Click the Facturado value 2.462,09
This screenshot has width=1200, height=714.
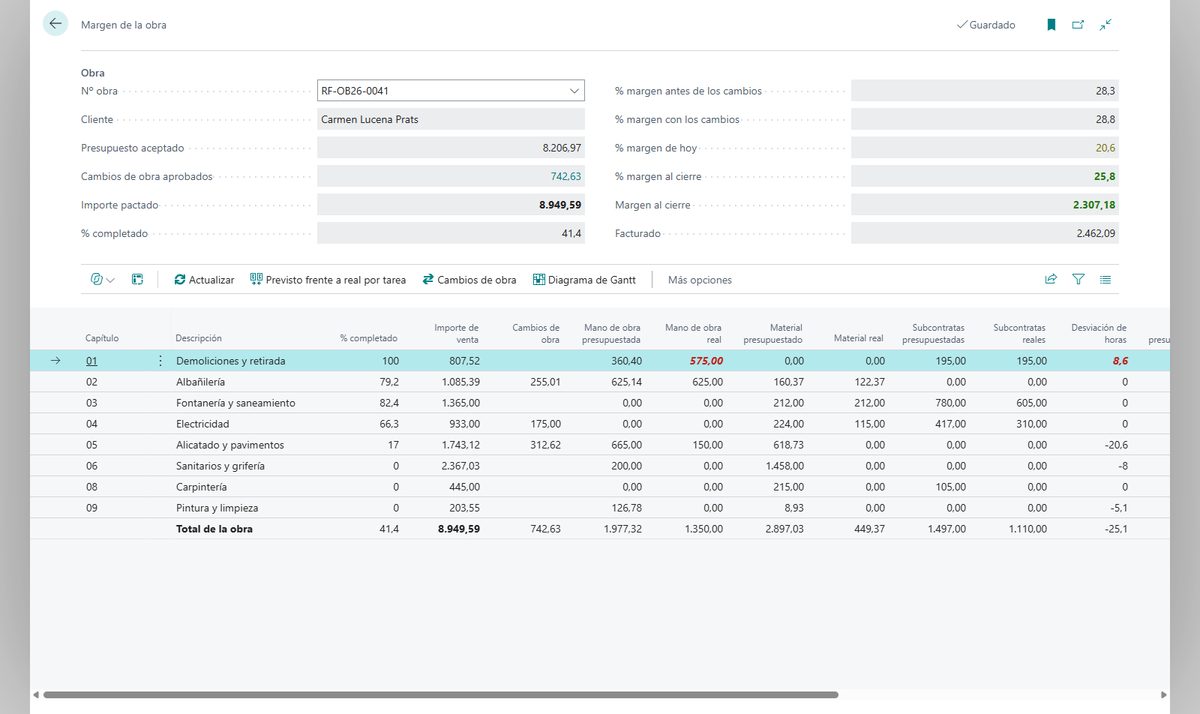click(1096, 234)
